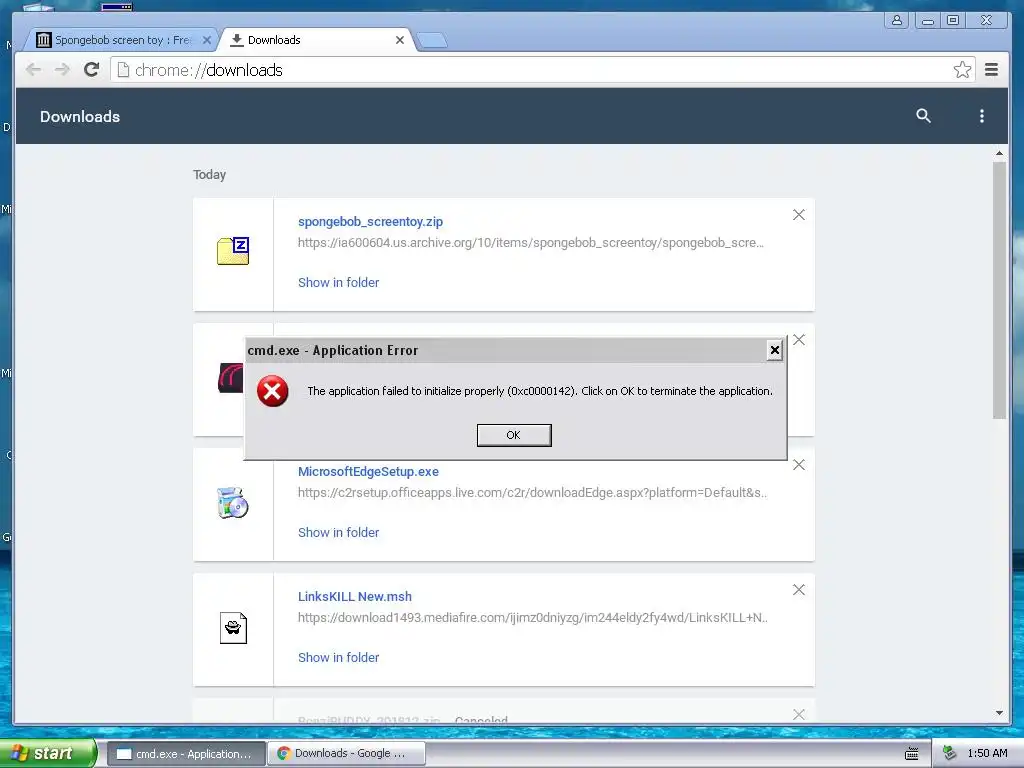Bookmark this page with the star icon
The height and width of the screenshot is (768, 1024).
click(962, 69)
